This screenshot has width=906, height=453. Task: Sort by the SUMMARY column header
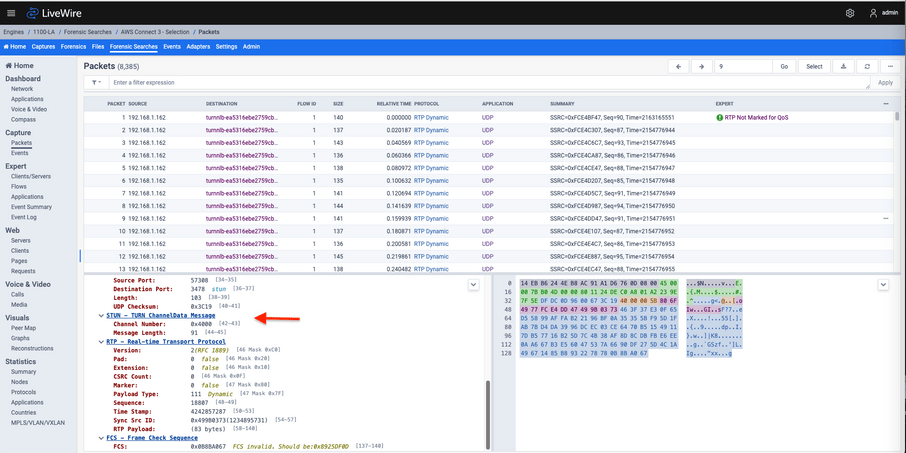pyautogui.click(x=562, y=104)
